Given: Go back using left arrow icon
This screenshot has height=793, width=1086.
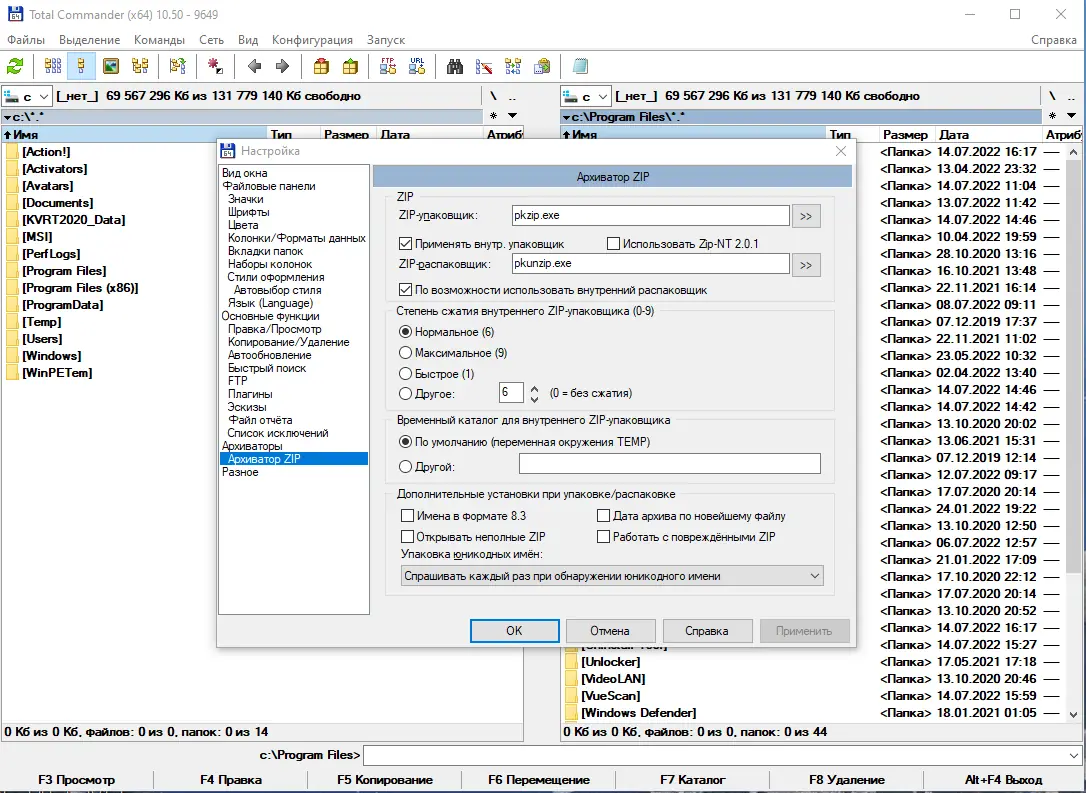Looking at the screenshot, I should [x=254, y=66].
